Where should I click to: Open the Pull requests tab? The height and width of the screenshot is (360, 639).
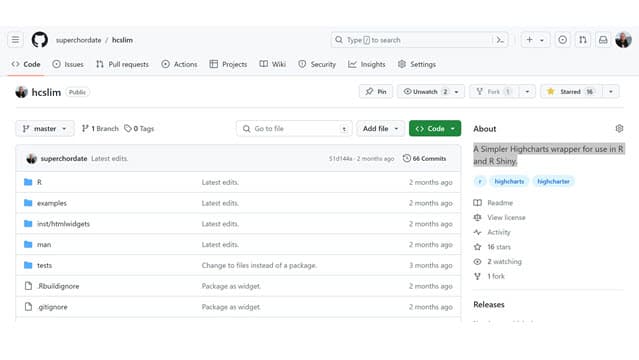pyautogui.click(x=122, y=64)
